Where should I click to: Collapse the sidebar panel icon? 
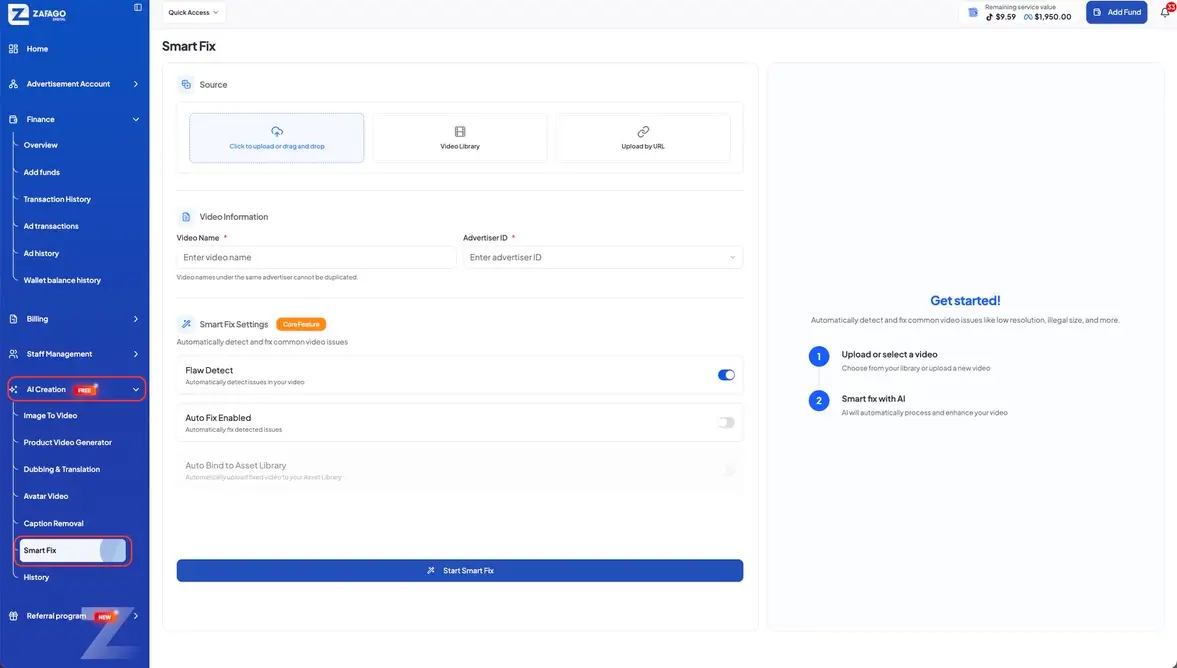(x=137, y=8)
